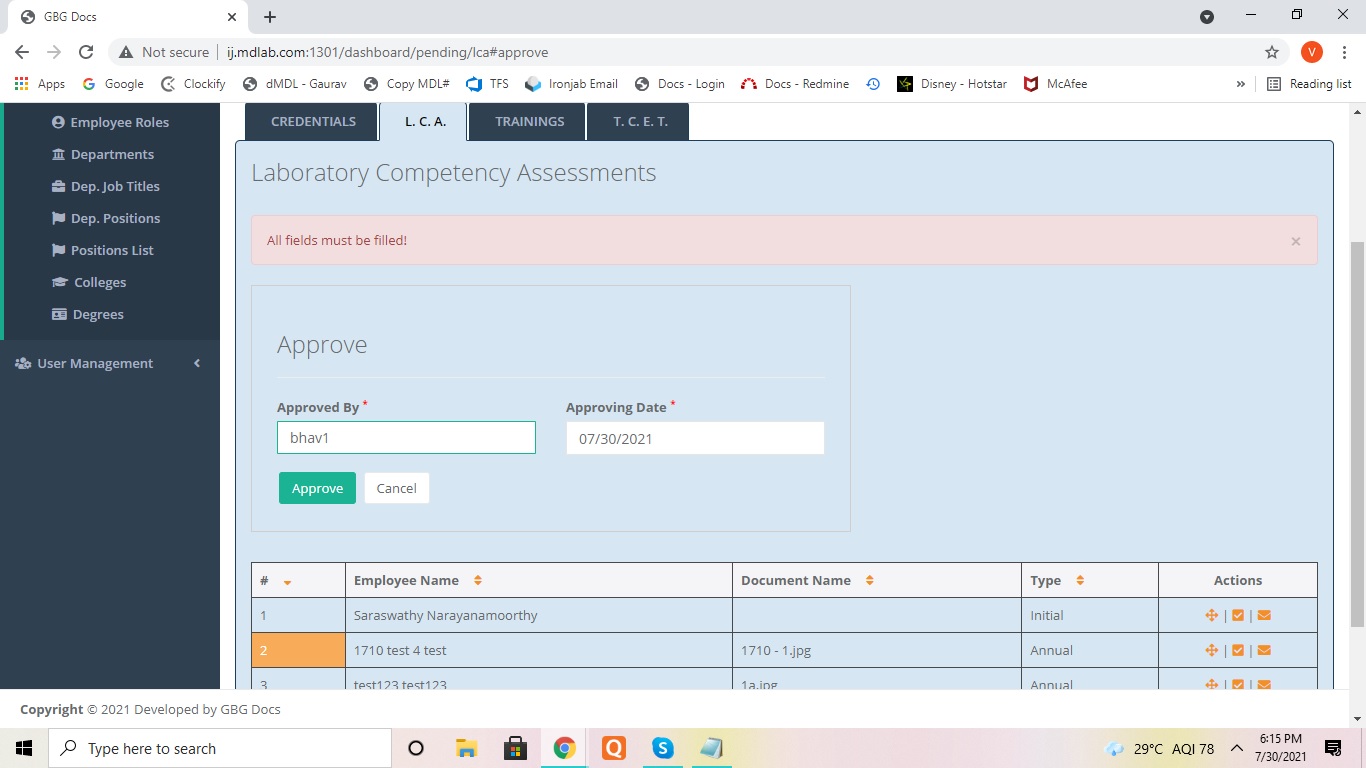Click the envelope icon for 1710 test row
The width and height of the screenshot is (1366, 768).
(1264, 651)
